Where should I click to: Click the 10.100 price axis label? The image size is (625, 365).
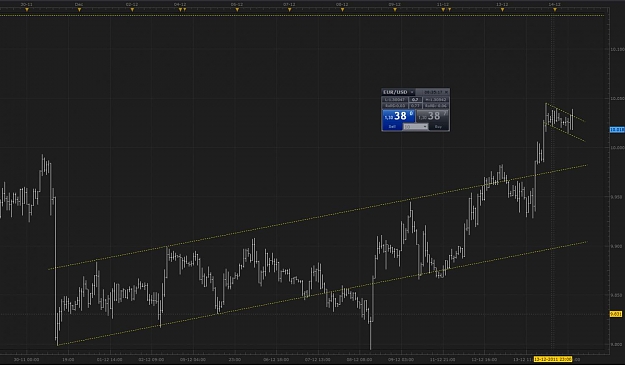(617, 49)
